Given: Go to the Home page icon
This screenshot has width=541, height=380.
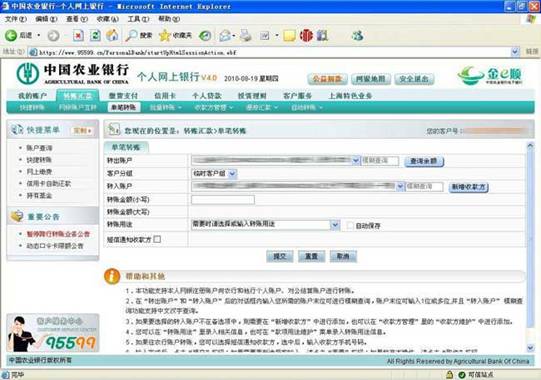Looking at the screenshot, I should 112,35.
